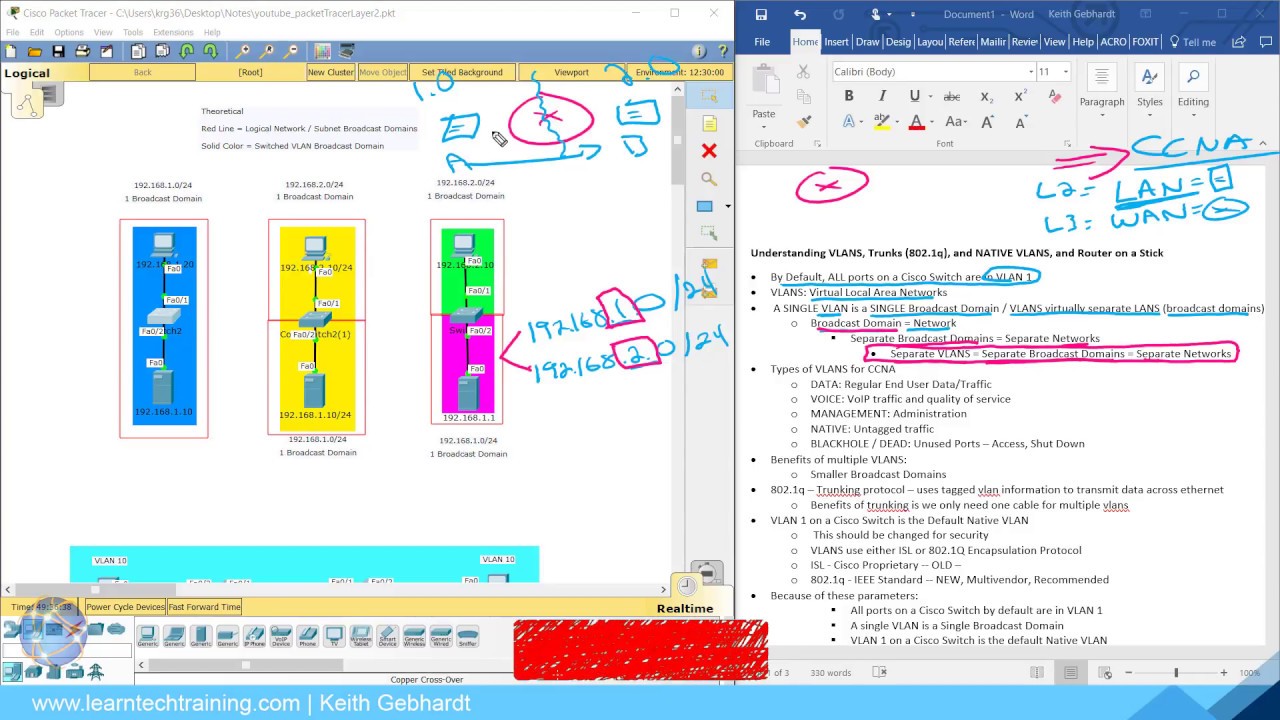Click Zoom Out magnifier in Packet Tracer

tap(291, 51)
